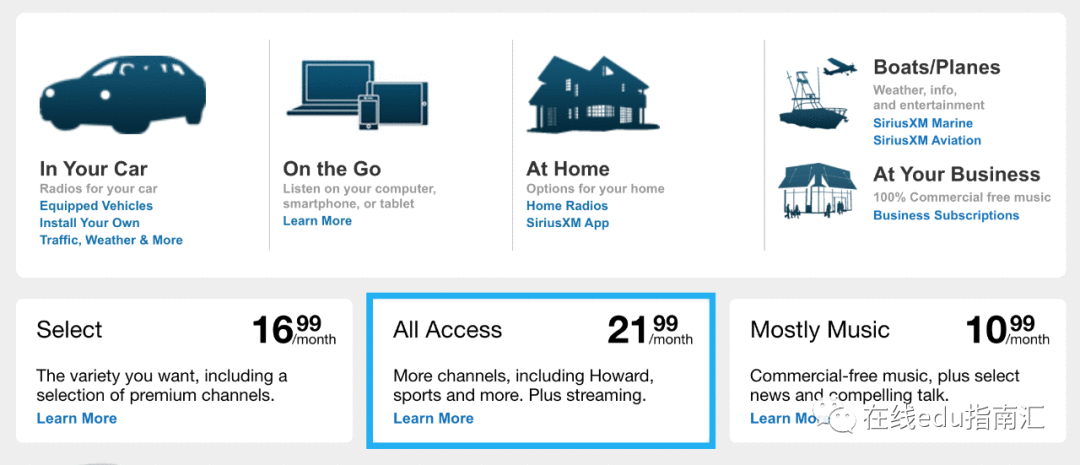Image resolution: width=1080 pixels, height=465 pixels.
Task: Click the house icon above At Home
Action: tap(588, 94)
